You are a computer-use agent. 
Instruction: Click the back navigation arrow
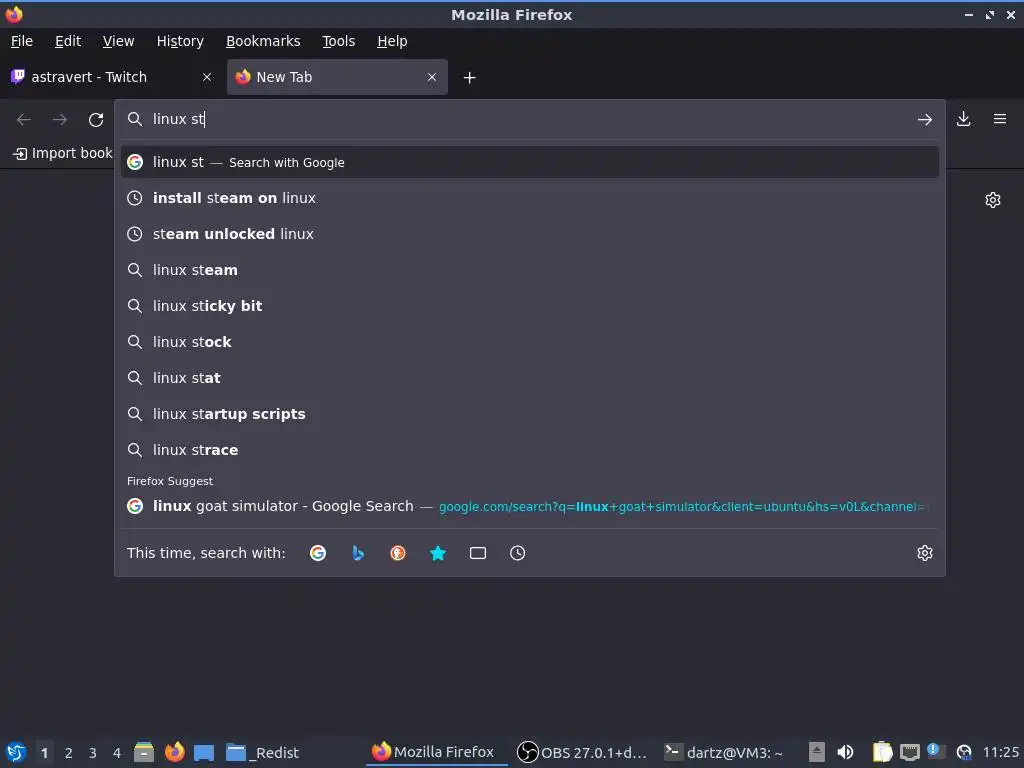tap(24, 120)
